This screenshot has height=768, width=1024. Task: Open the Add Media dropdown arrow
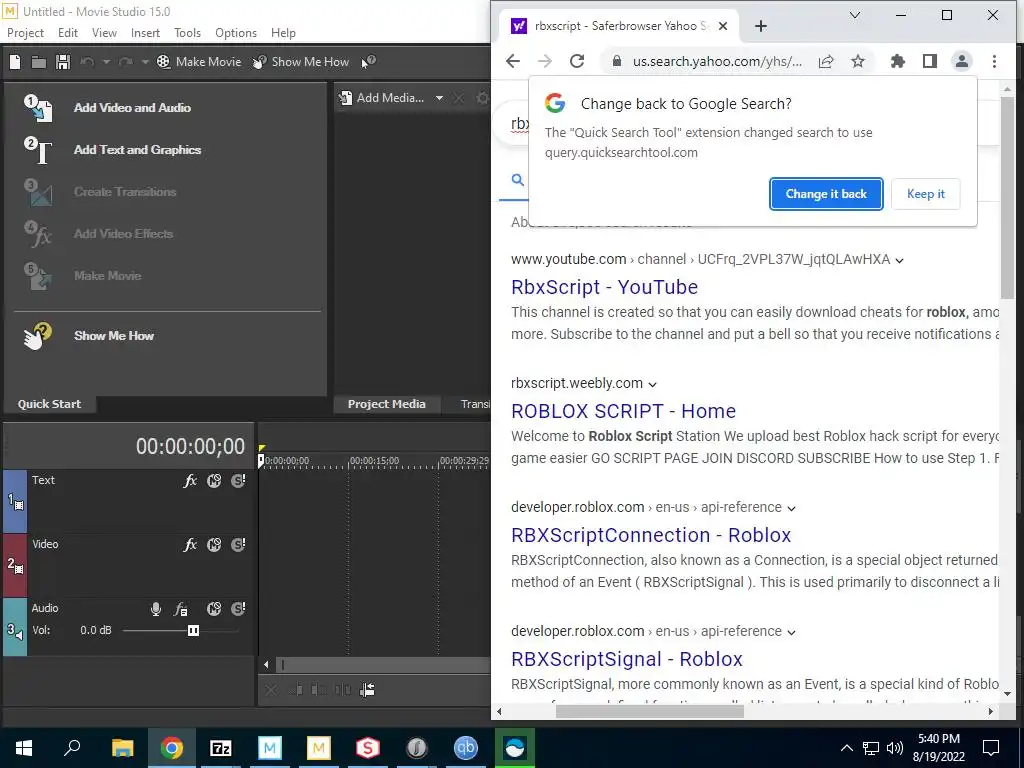[x=440, y=98]
